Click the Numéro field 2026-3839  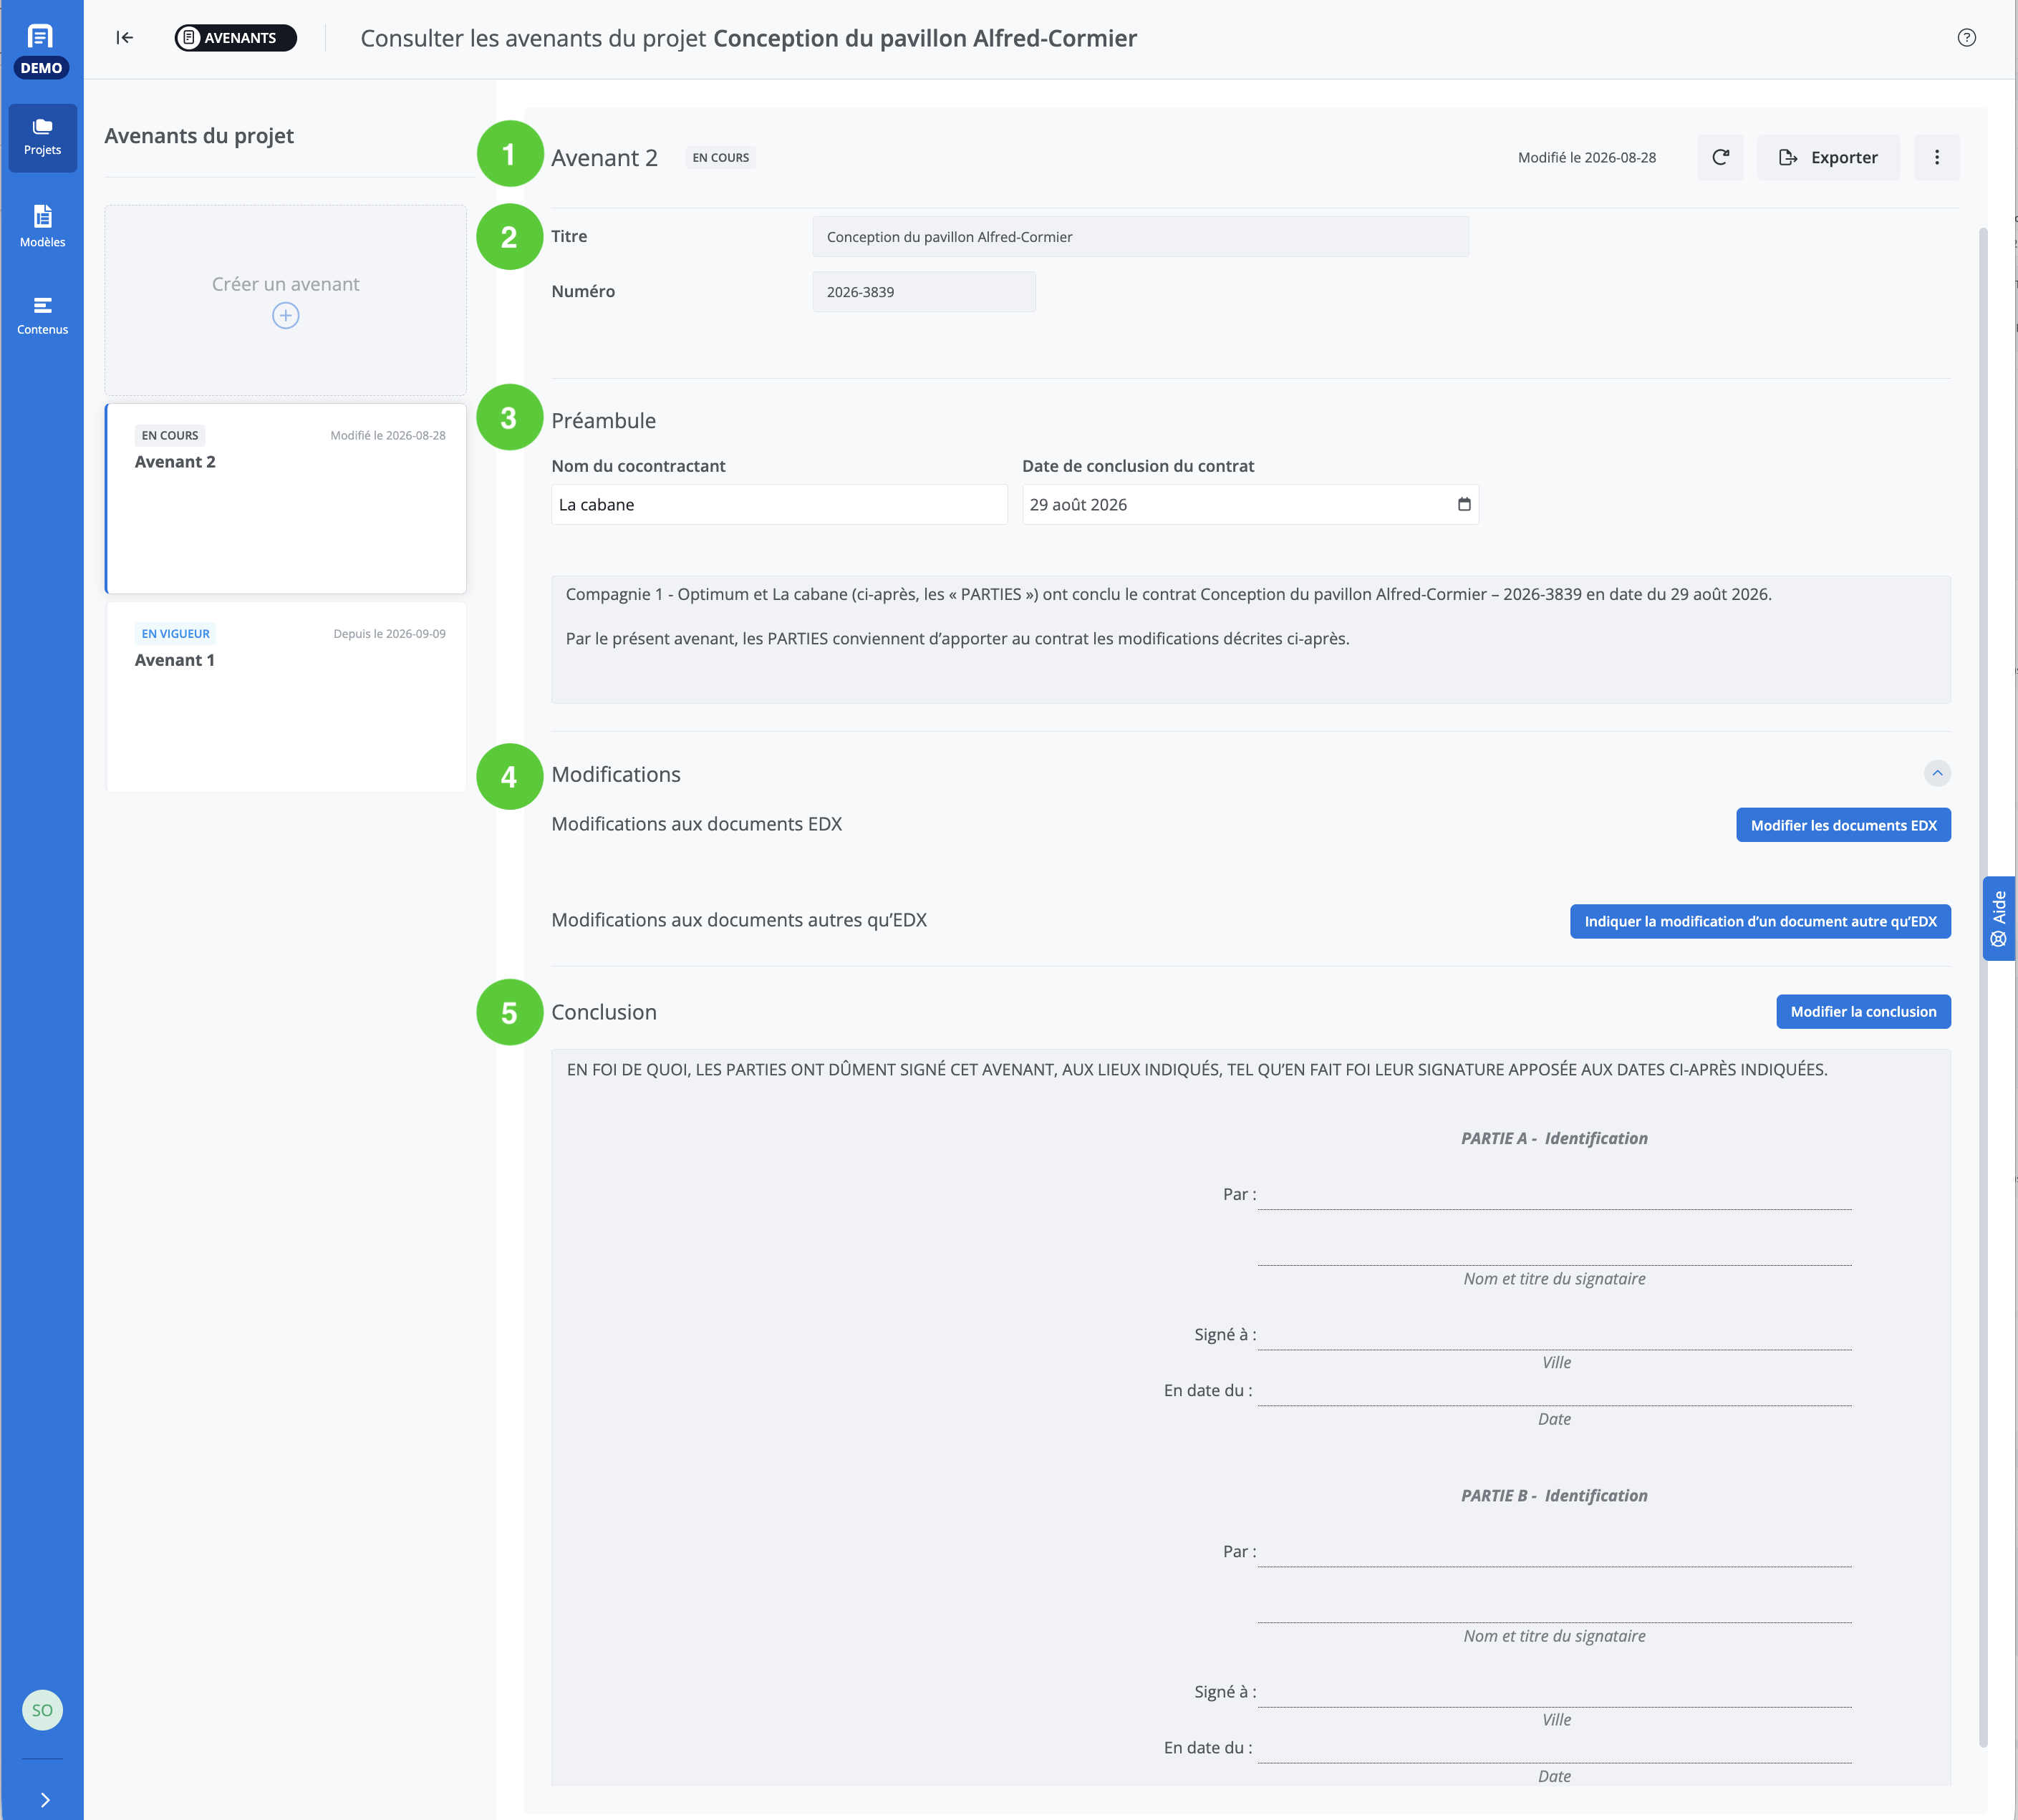point(924,292)
